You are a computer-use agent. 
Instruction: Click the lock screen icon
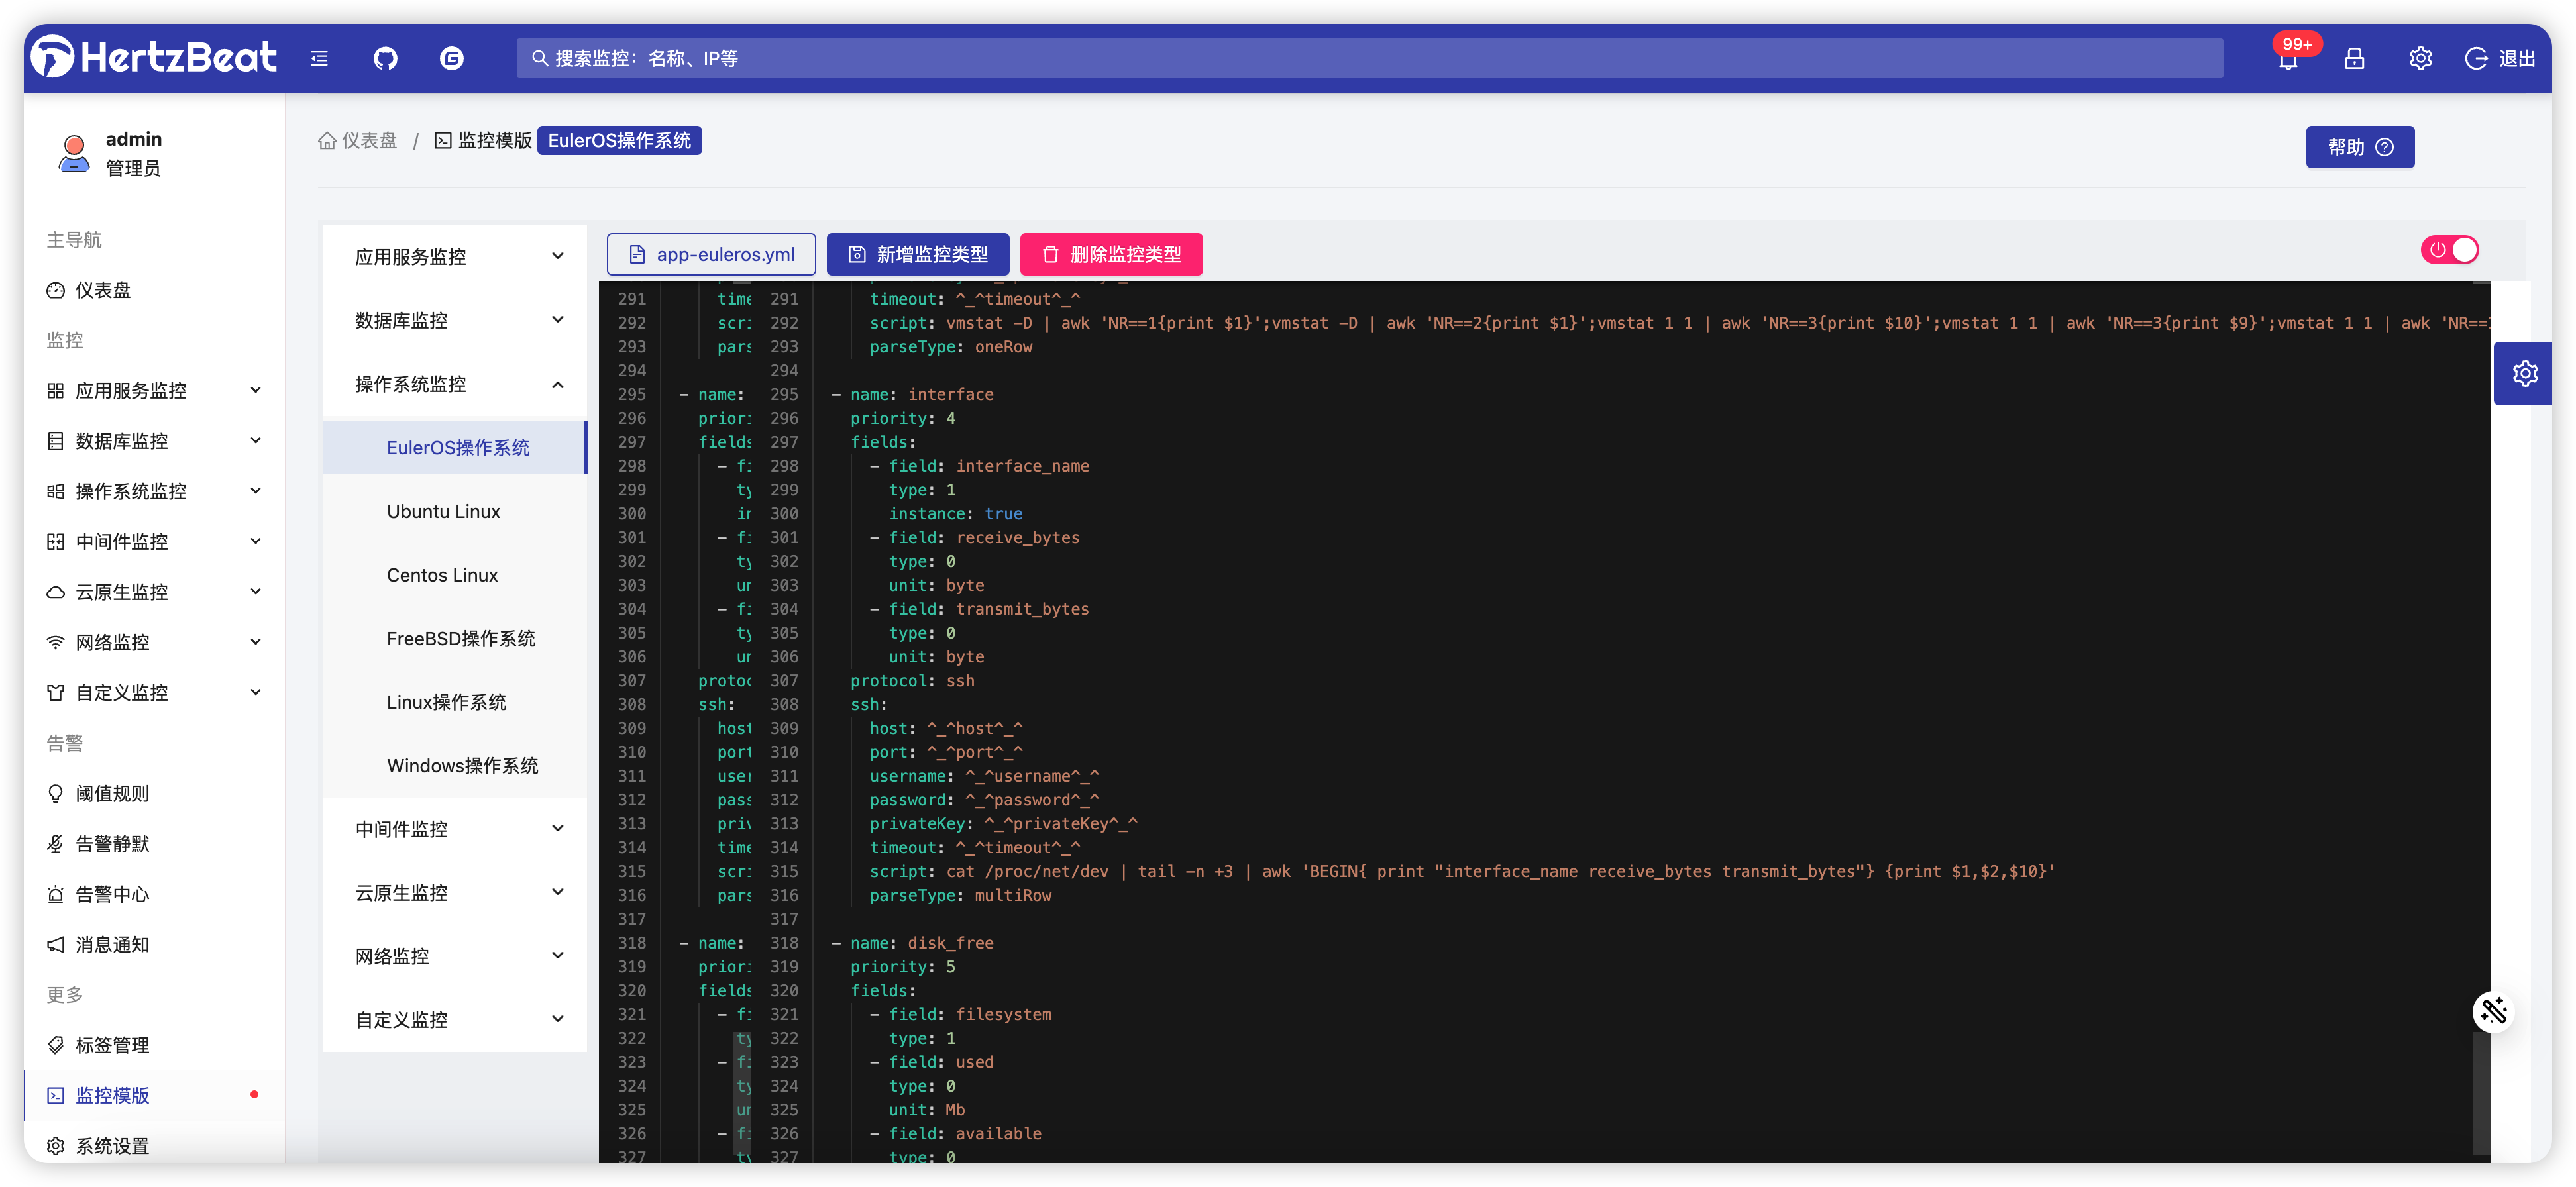tap(2354, 59)
